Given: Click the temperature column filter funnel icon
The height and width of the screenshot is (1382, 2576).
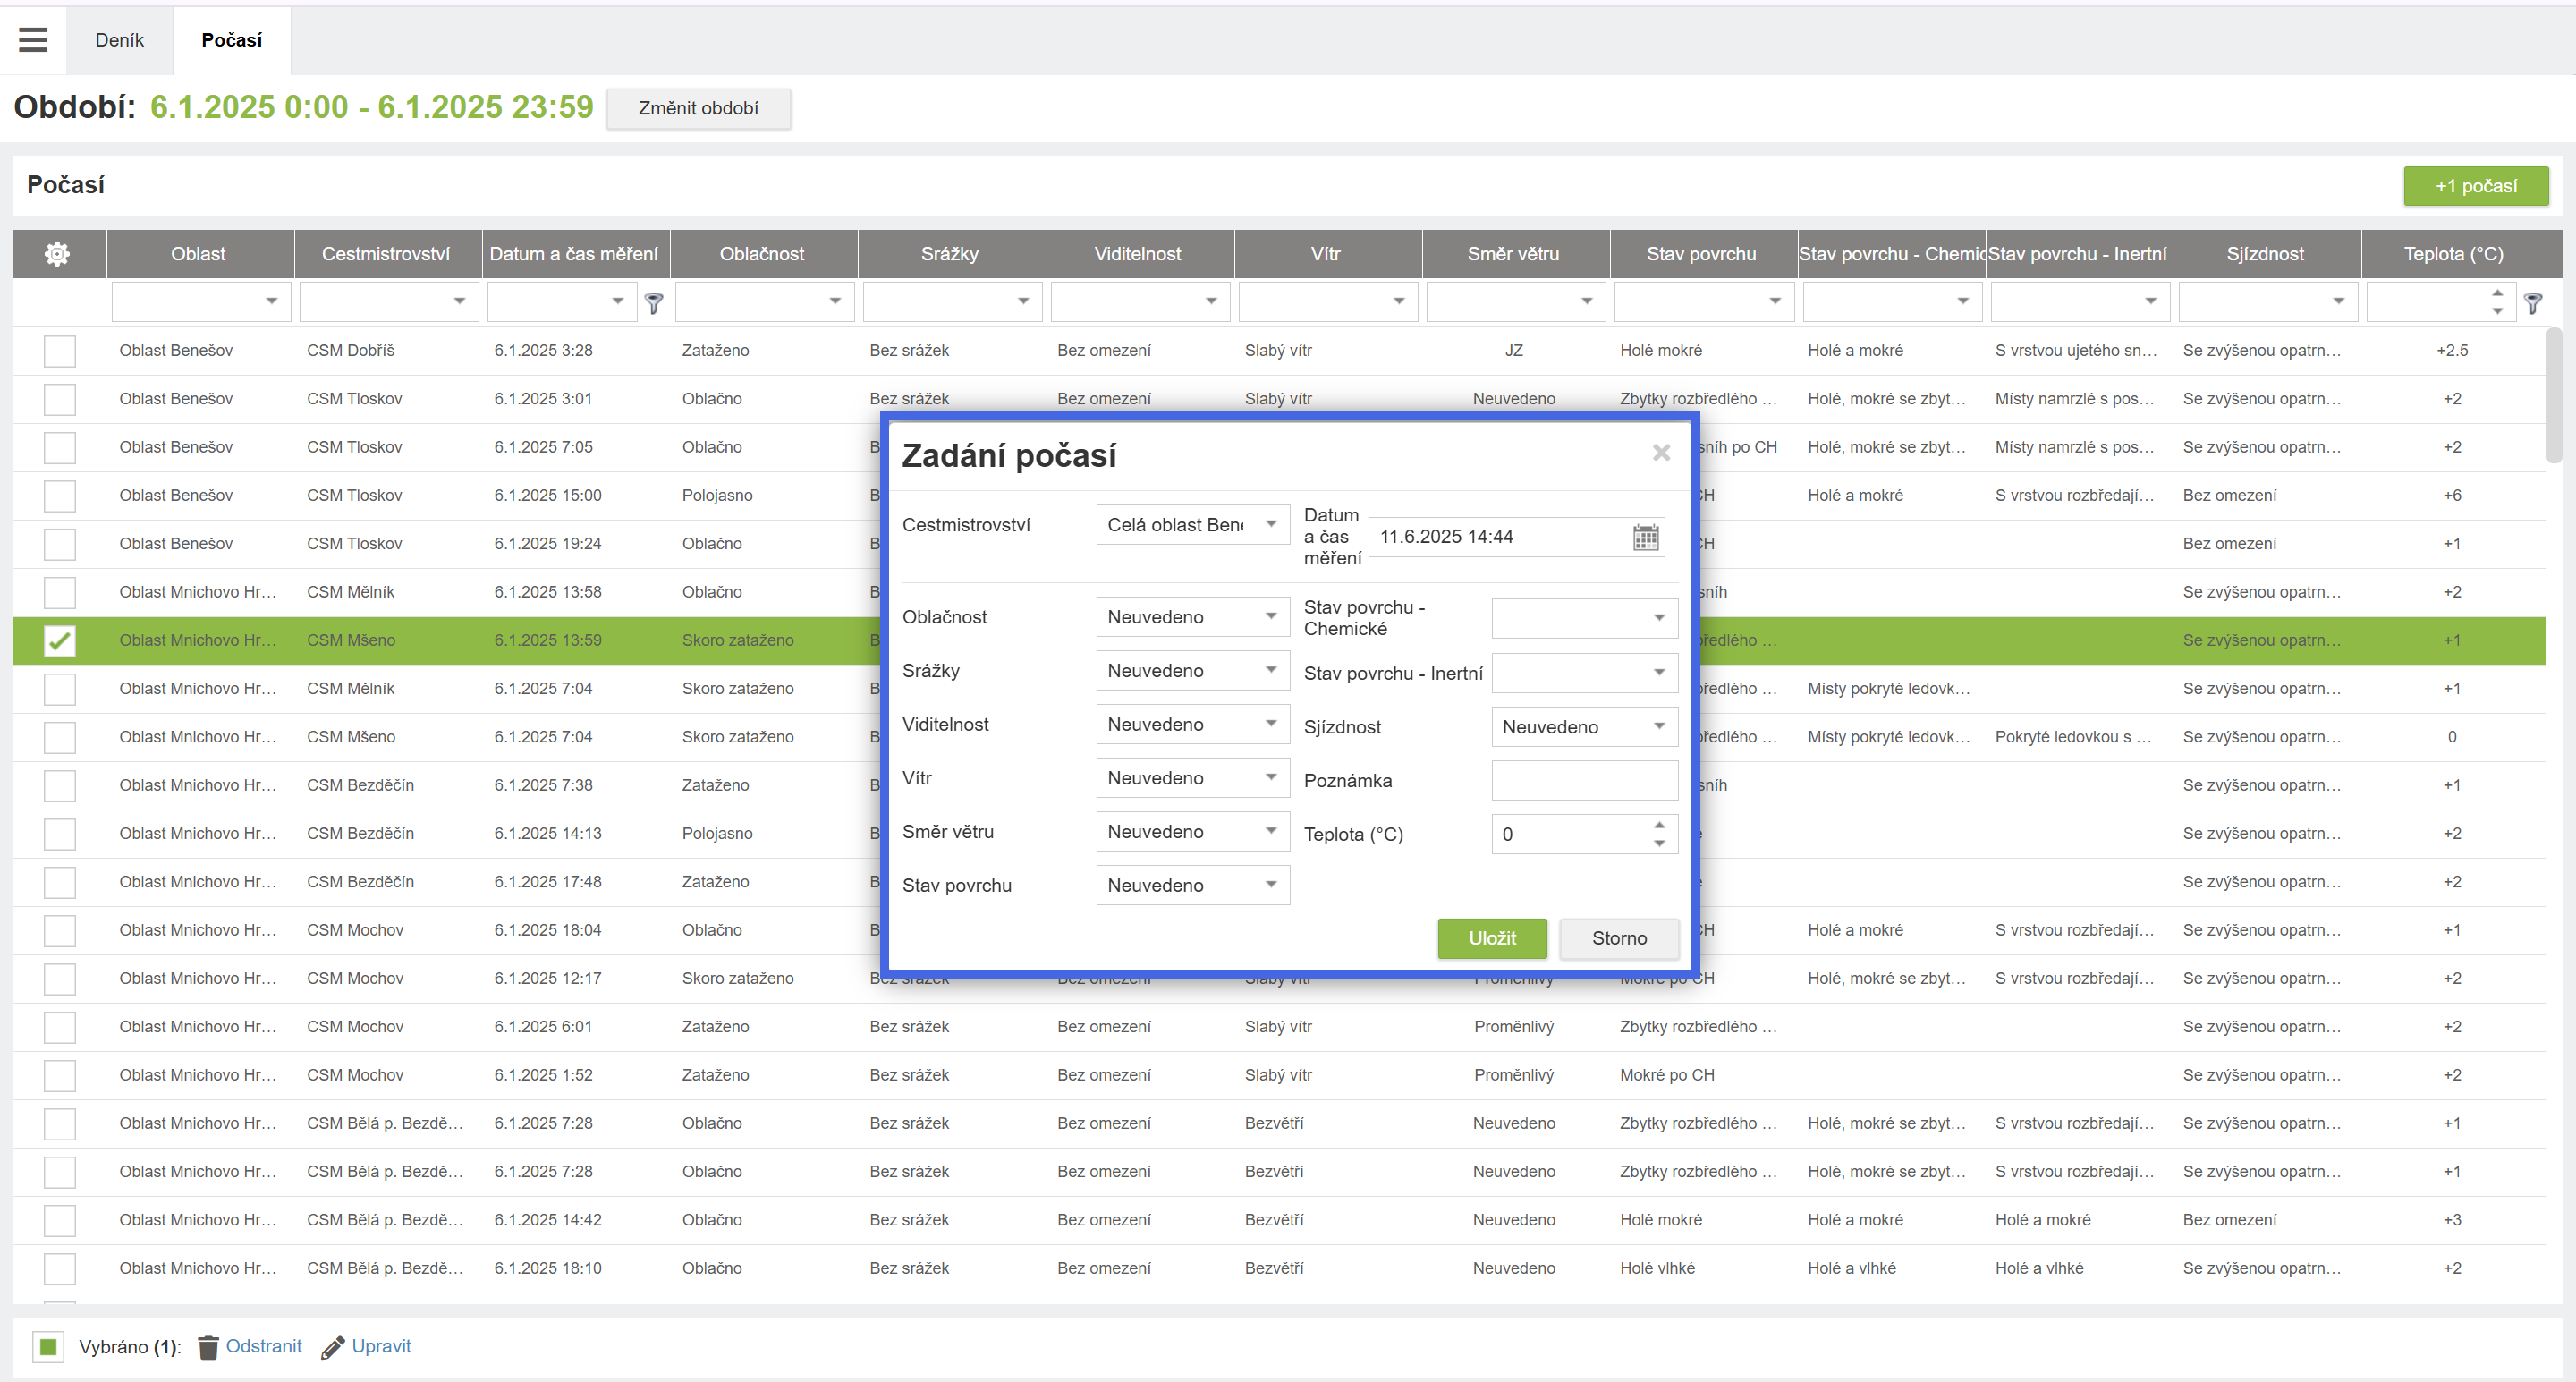Looking at the screenshot, I should point(2533,302).
